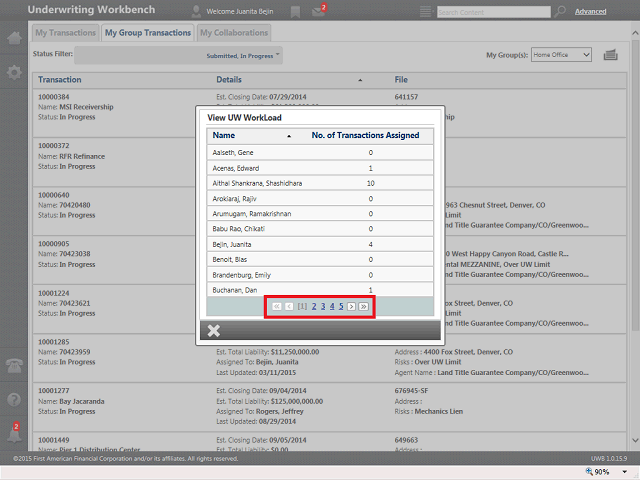Click the user profile silhouette icon
Screen dimensions: 640x480
tap(196, 11)
